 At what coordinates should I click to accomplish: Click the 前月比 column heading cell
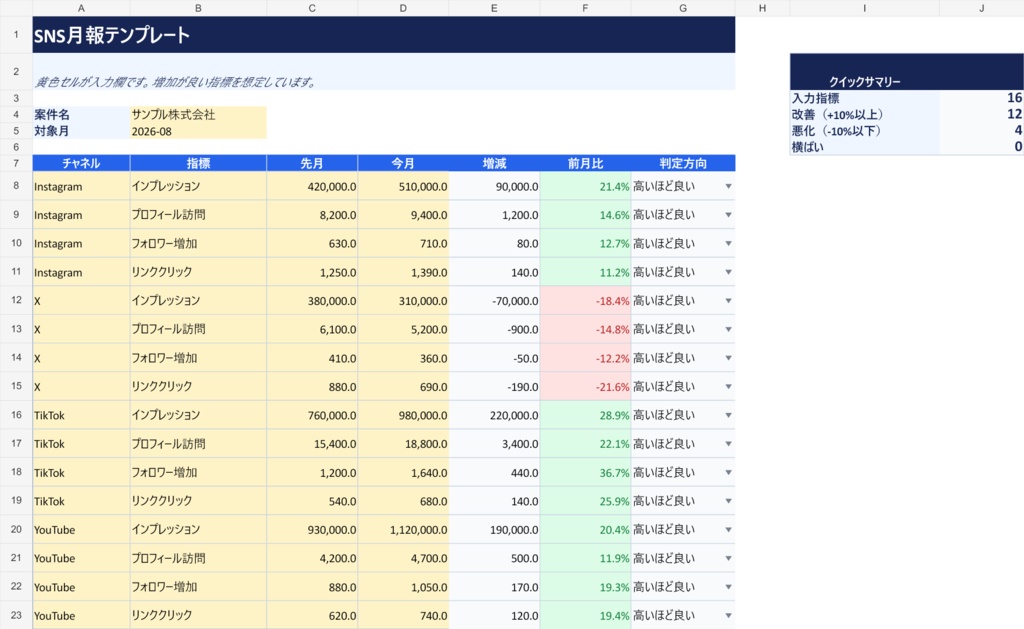tap(585, 163)
